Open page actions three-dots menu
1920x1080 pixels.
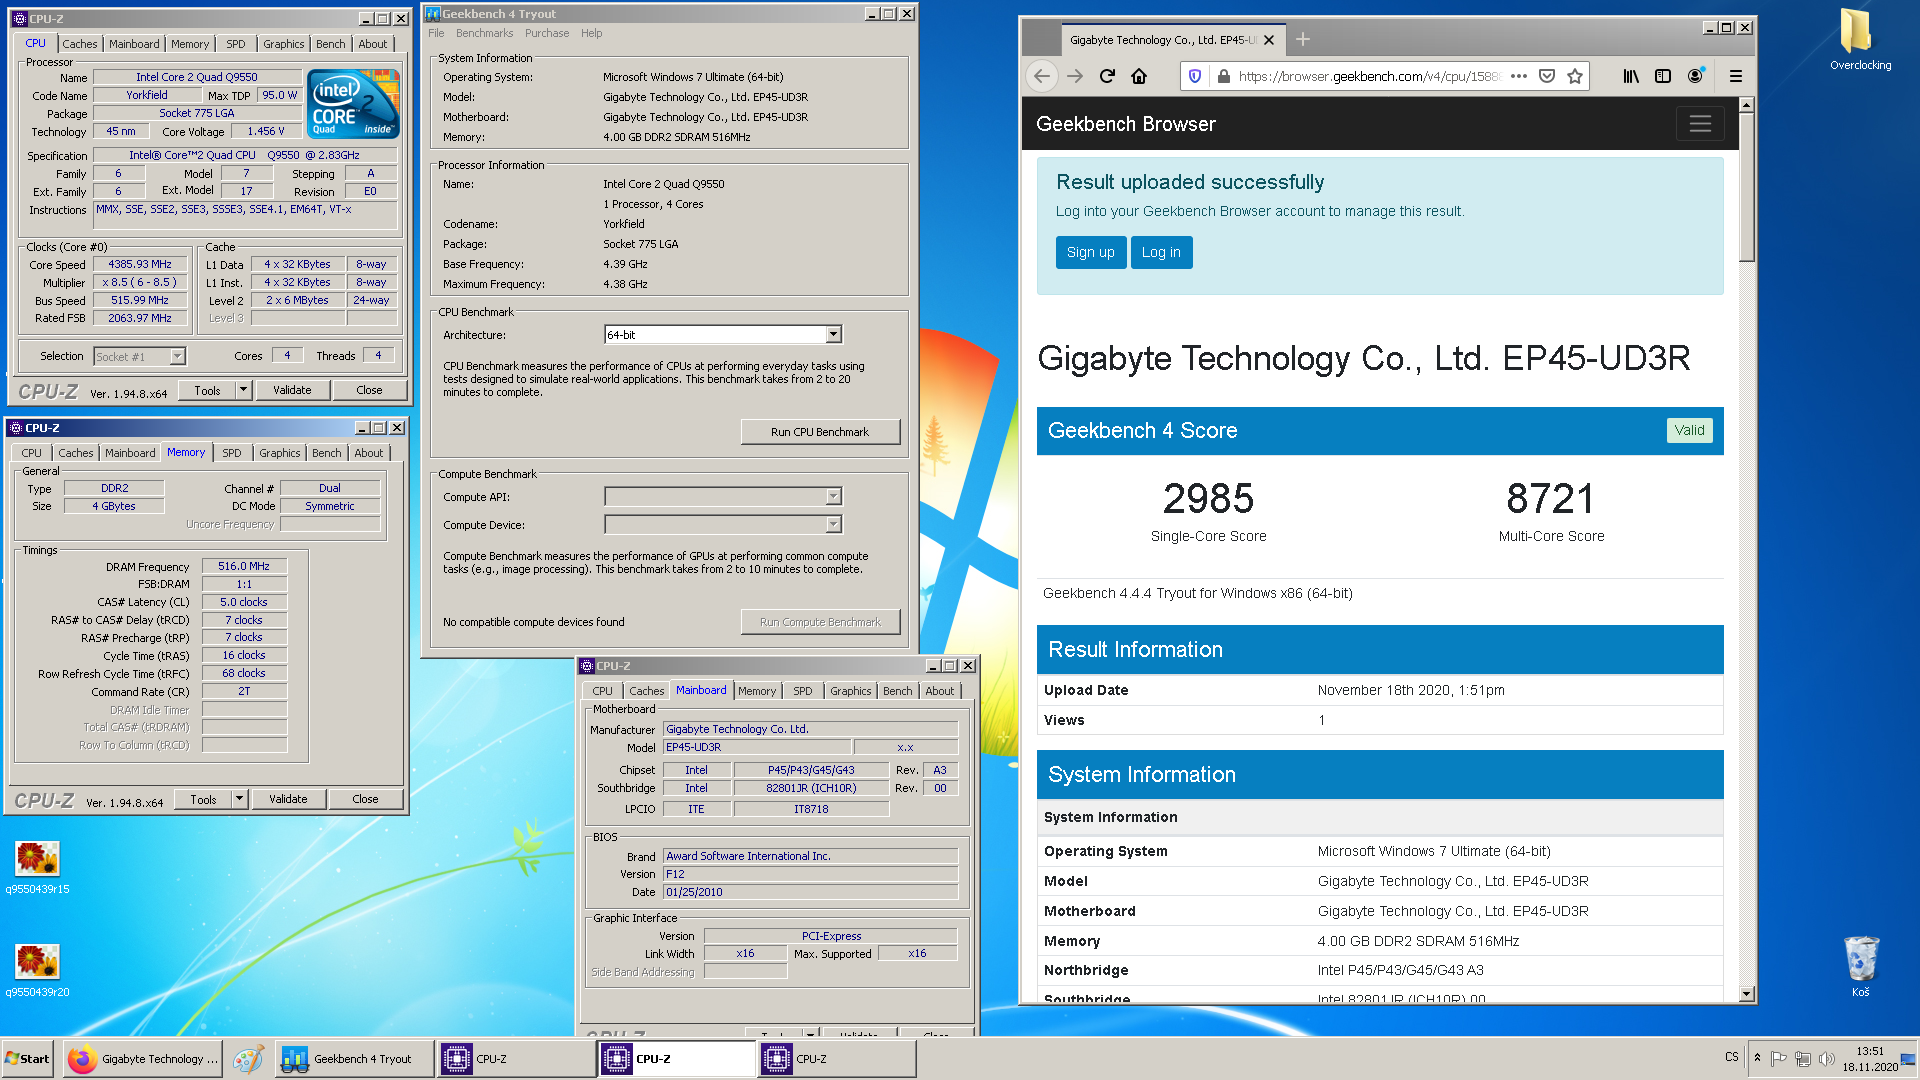point(1518,76)
